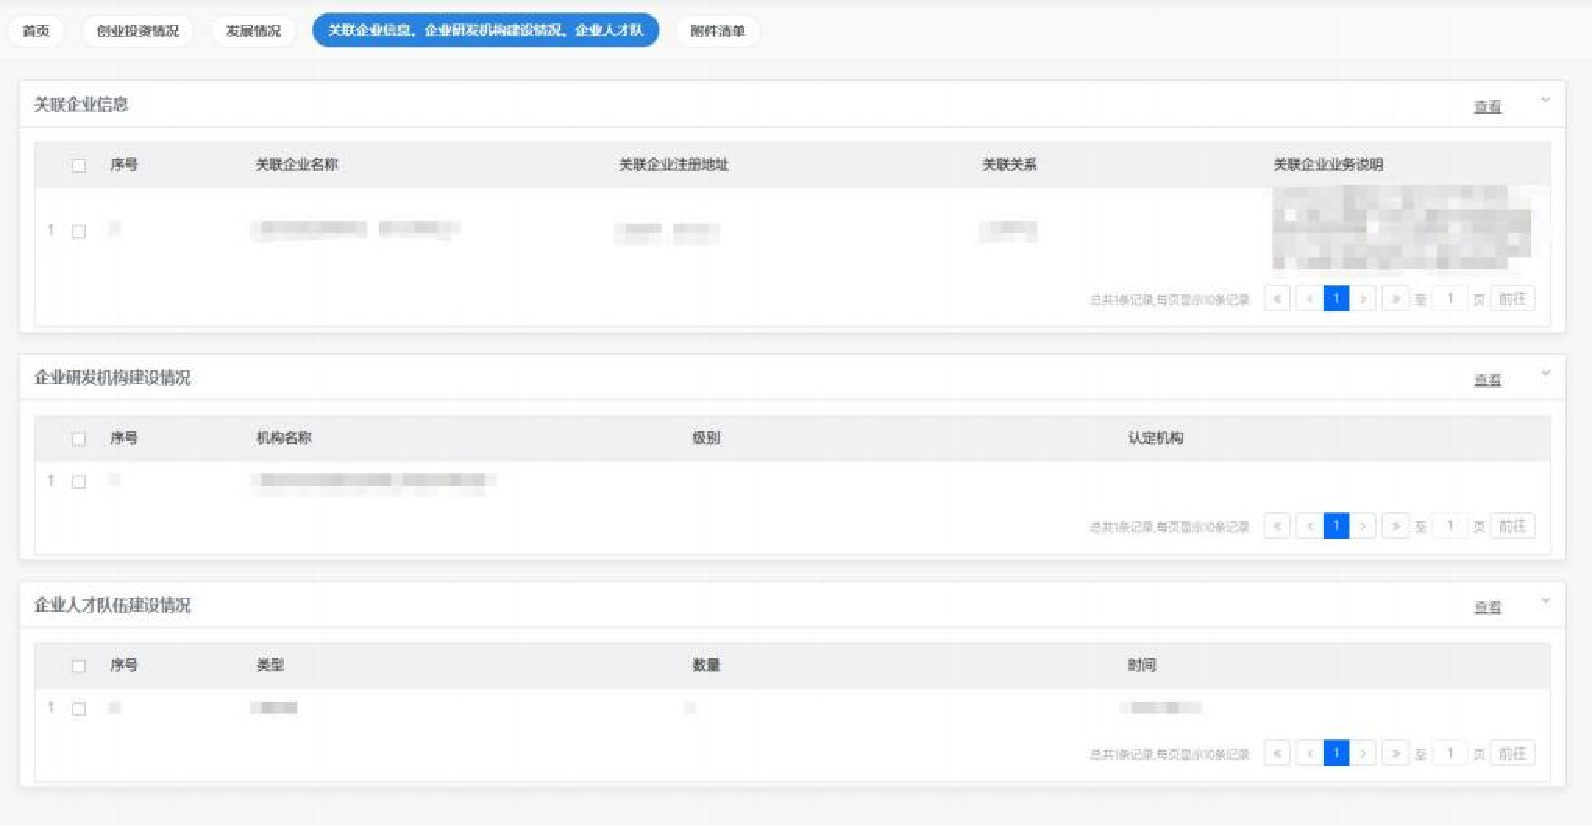Click 关联企业注册地址 column header
The image size is (1593, 826).
pos(674,165)
